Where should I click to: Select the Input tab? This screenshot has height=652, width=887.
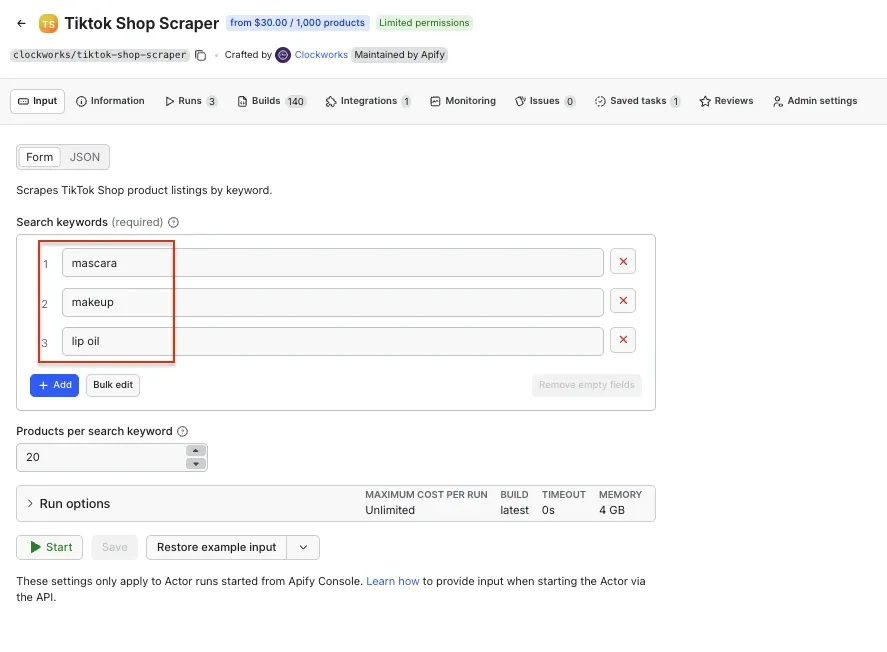(37, 101)
